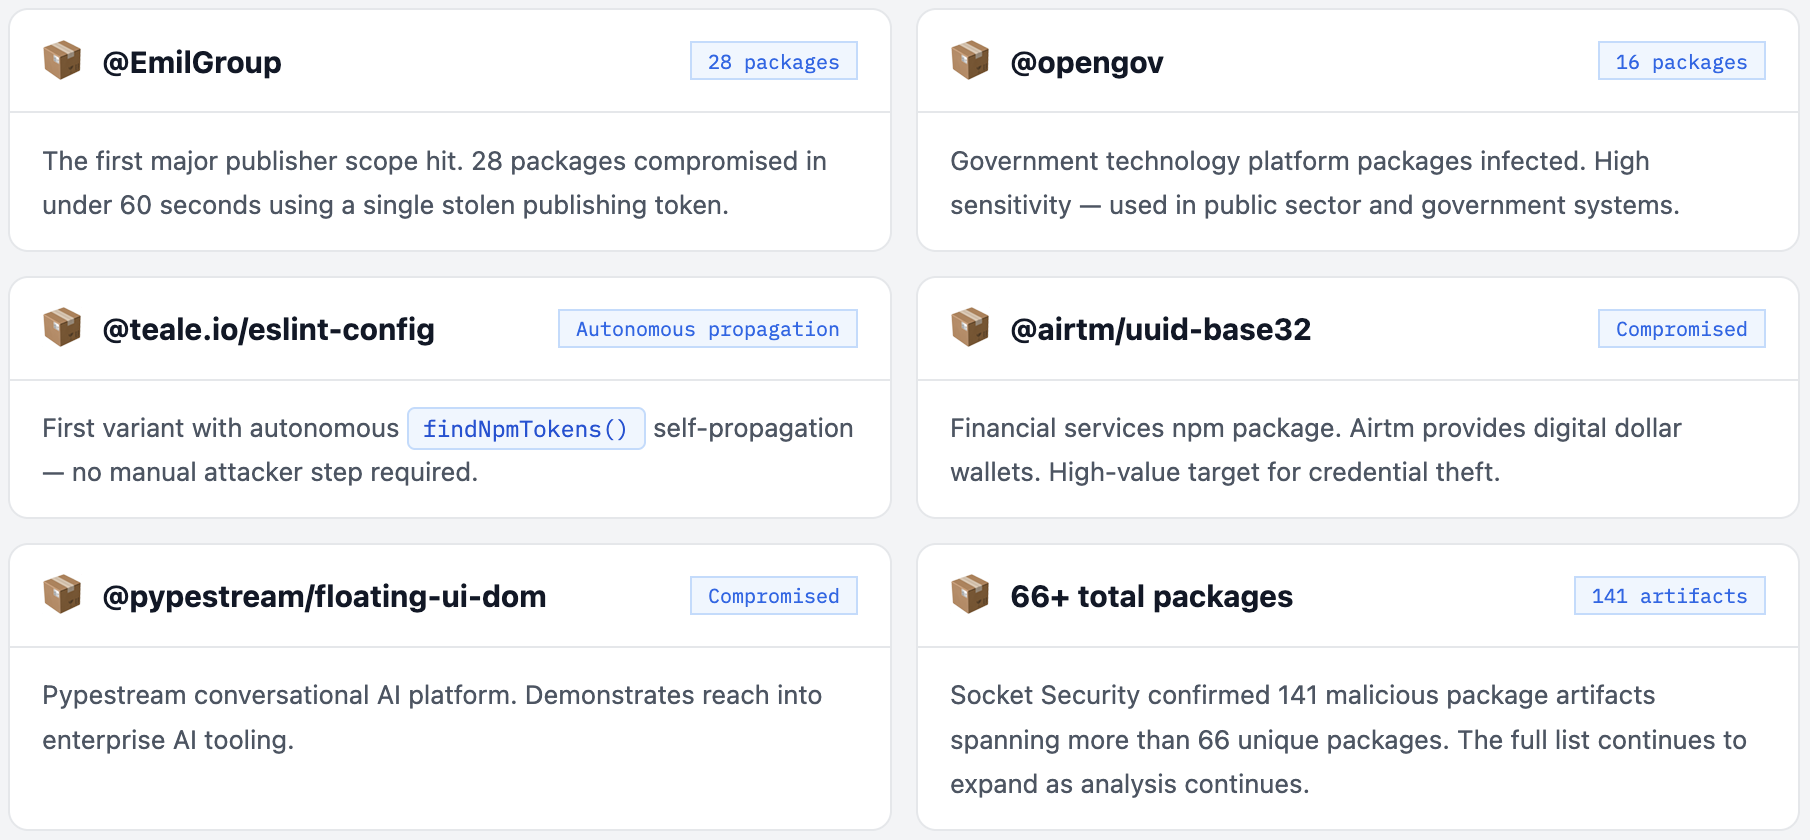The height and width of the screenshot is (840, 1810).
Task: Open the @airtm/uuid-base32 heading
Action: pos(1160,329)
